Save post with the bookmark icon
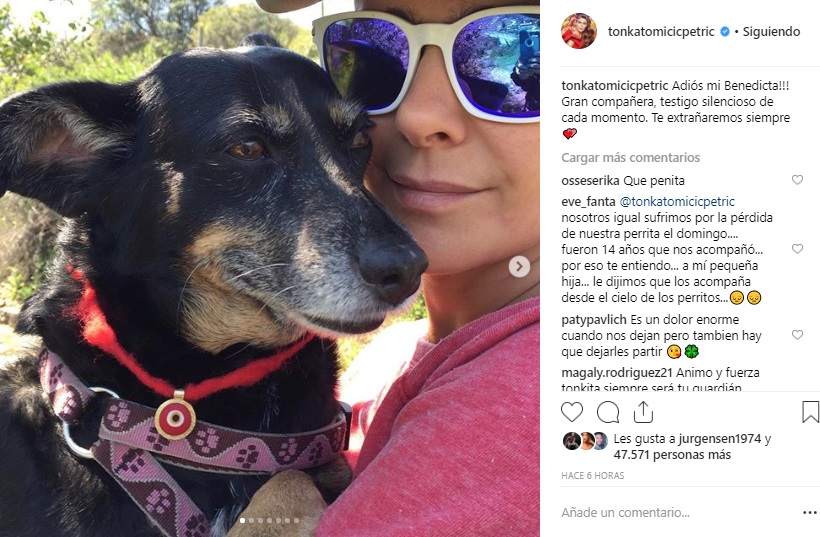Viewport: 820px width, 537px height. [810, 412]
